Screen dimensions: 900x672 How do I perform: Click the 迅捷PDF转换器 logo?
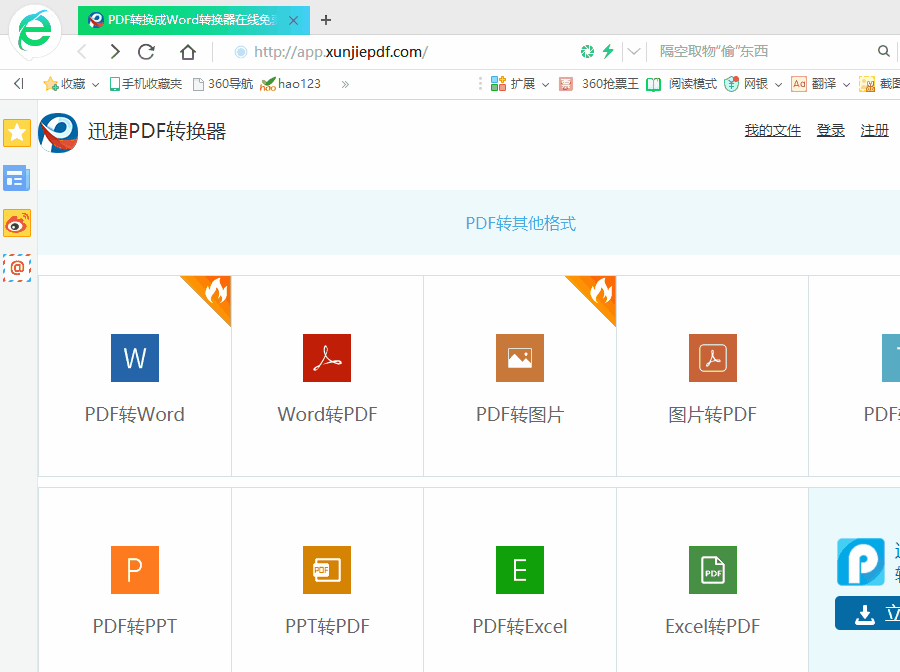58,133
